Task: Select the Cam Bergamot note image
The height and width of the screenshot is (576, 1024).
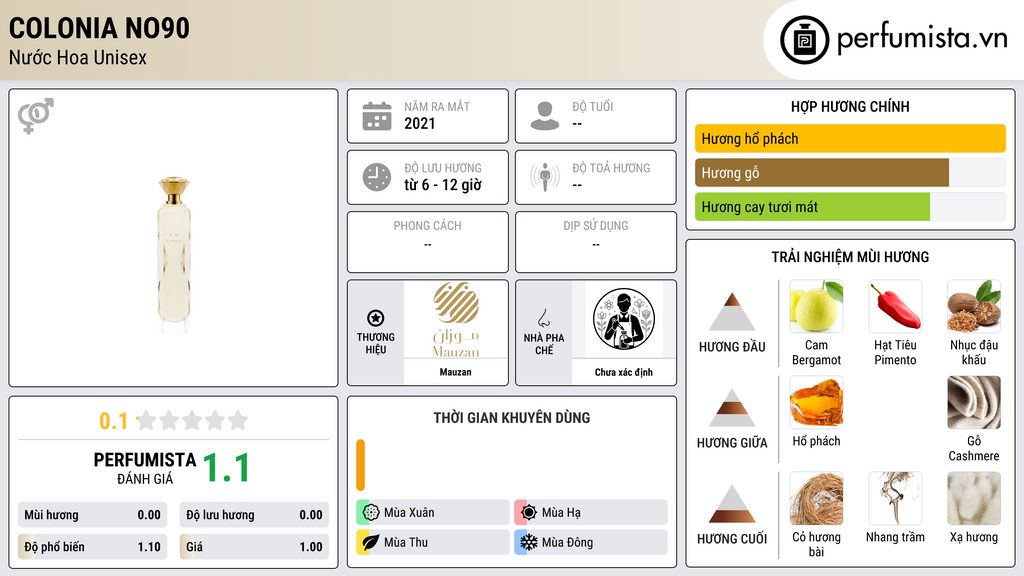Action: pos(816,306)
